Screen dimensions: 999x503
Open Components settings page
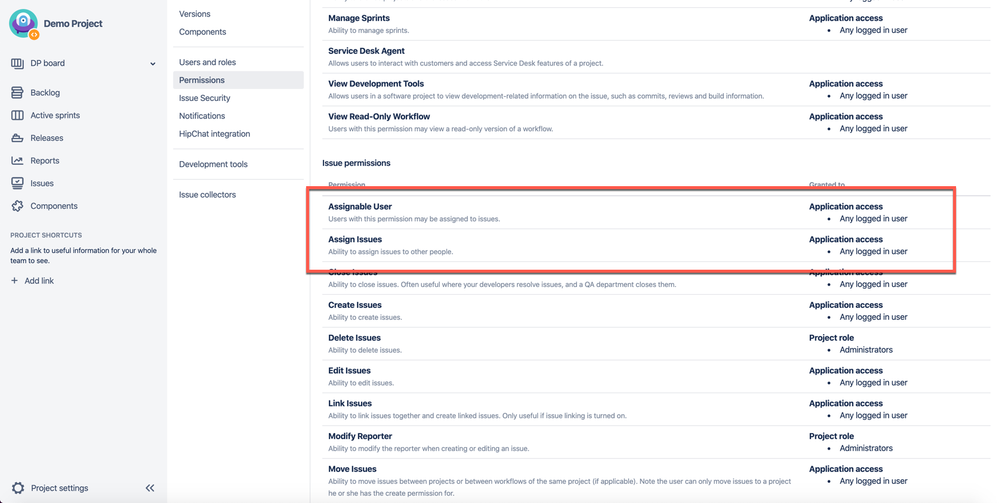click(202, 32)
